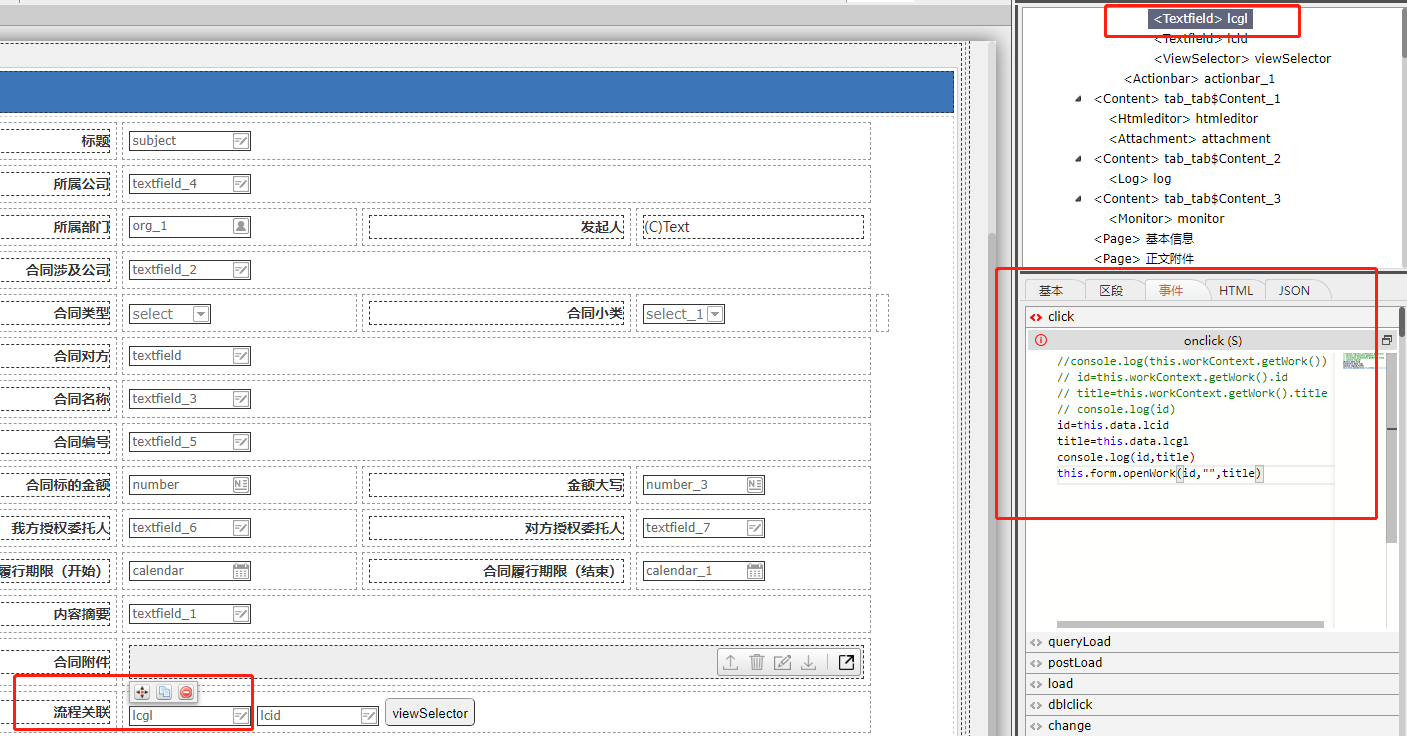Select the Page 正文附件 tree node

tap(1144, 259)
